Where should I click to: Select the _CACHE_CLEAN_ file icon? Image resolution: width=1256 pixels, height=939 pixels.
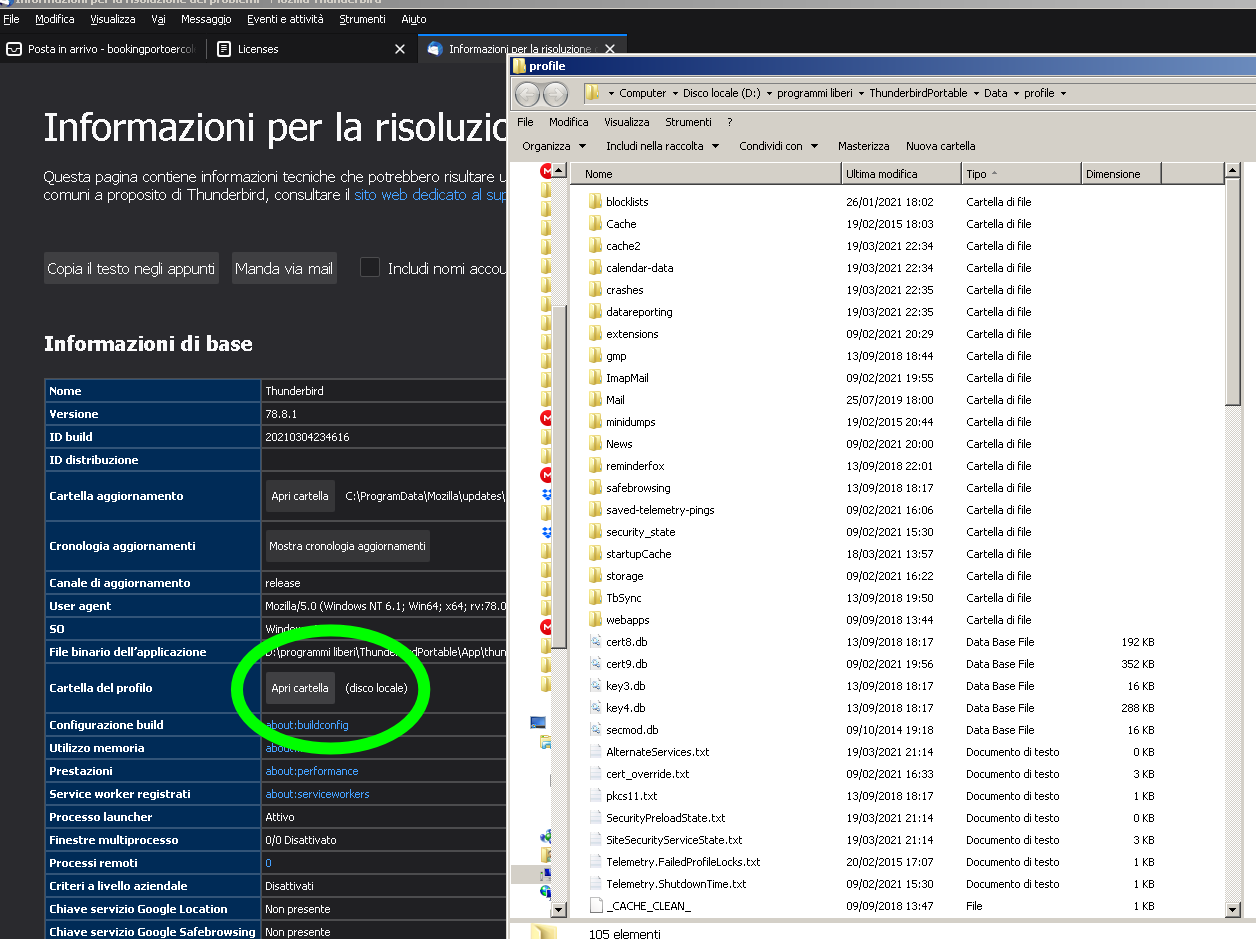coord(595,906)
